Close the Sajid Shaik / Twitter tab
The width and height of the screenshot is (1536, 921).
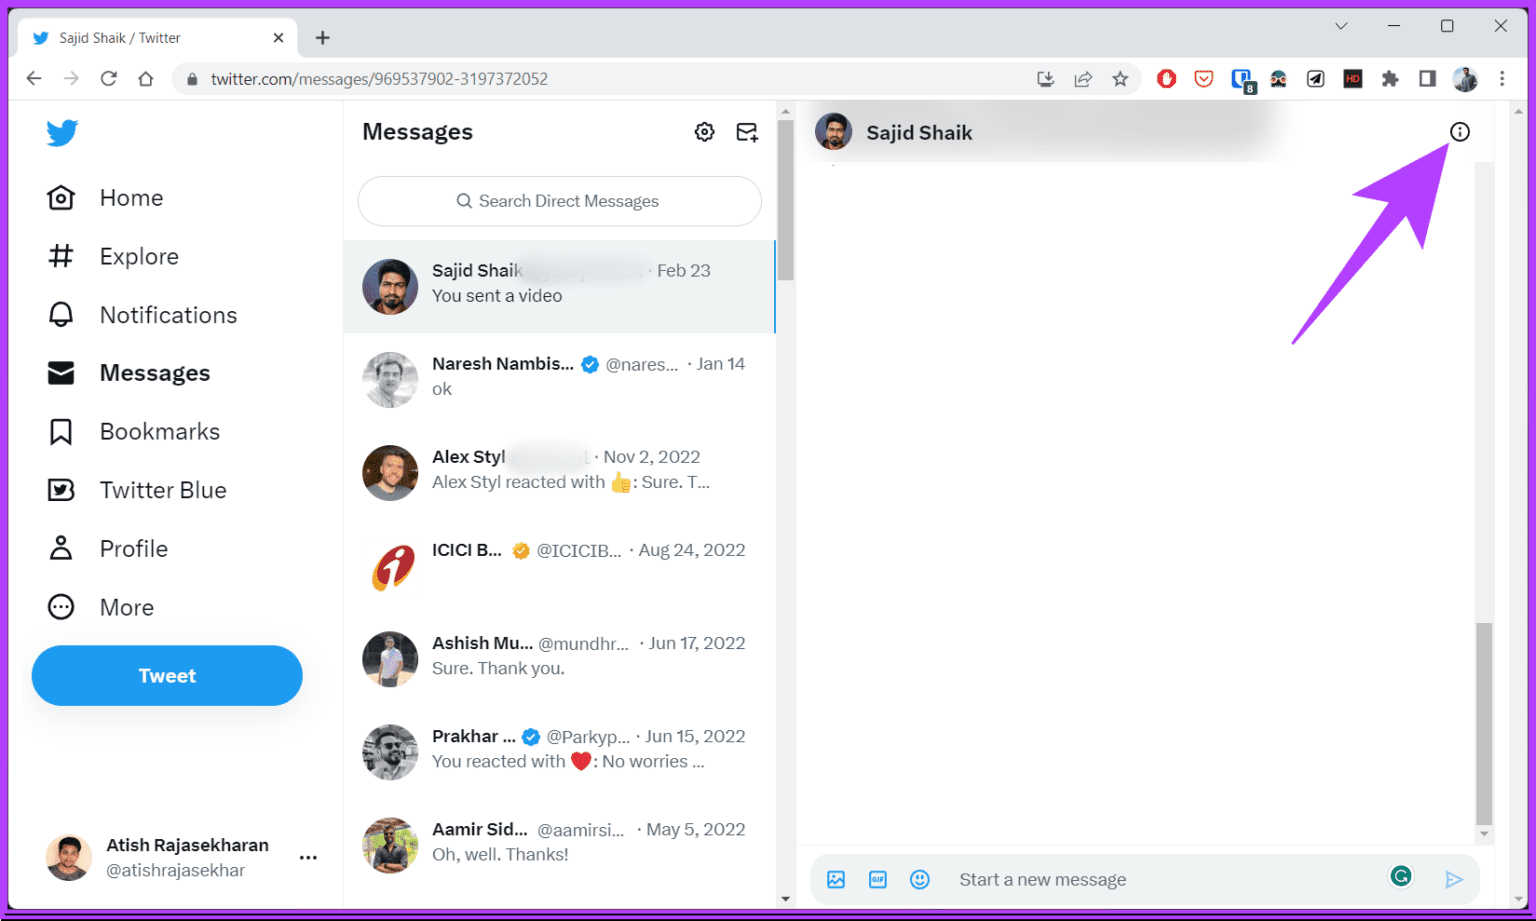(x=278, y=38)
